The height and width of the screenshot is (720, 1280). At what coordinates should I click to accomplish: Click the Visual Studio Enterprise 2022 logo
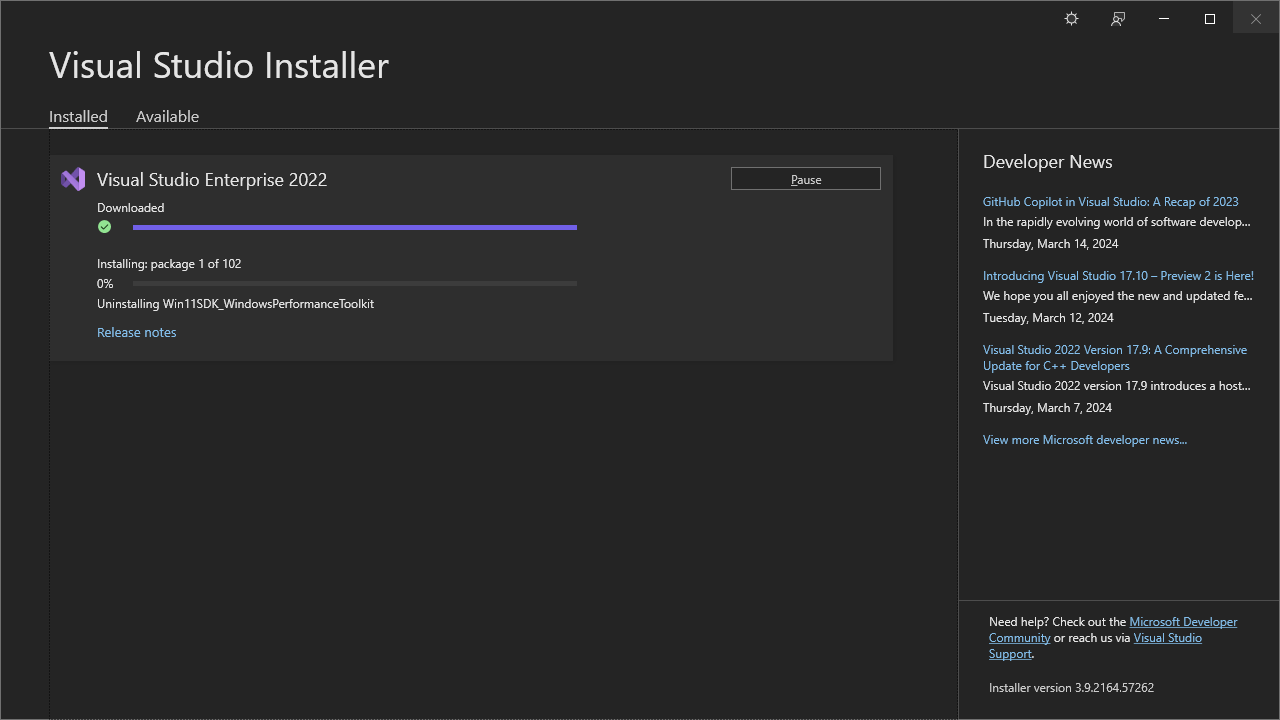[72, 179]
